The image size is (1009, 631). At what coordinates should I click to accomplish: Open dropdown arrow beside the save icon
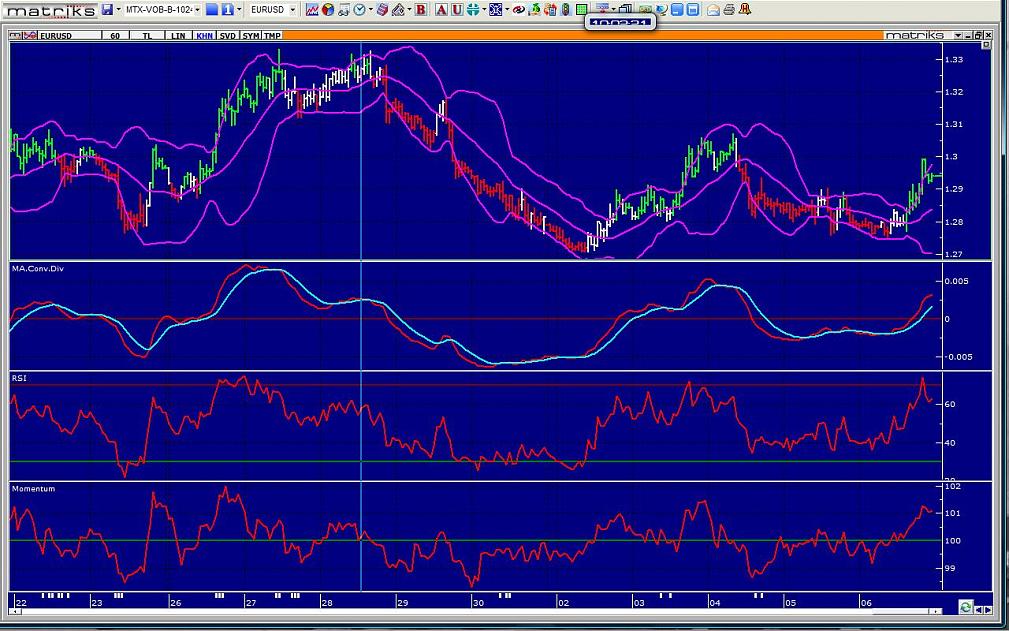pos(119,10)
